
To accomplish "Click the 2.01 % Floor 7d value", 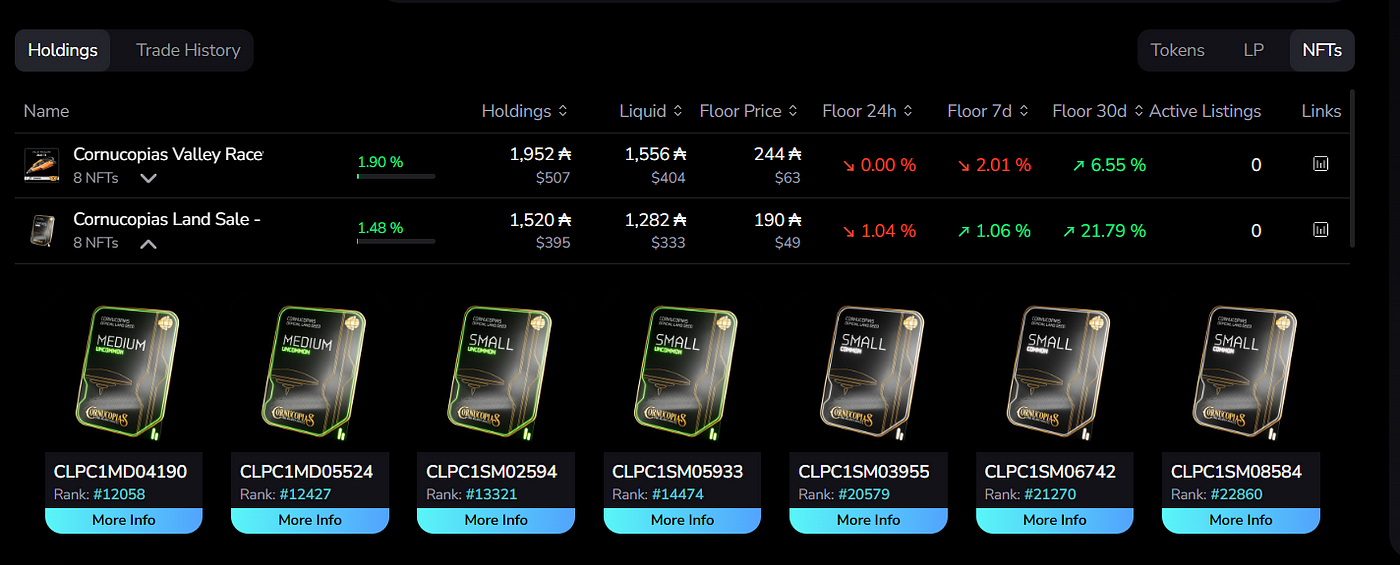I will tap(993, 165).
